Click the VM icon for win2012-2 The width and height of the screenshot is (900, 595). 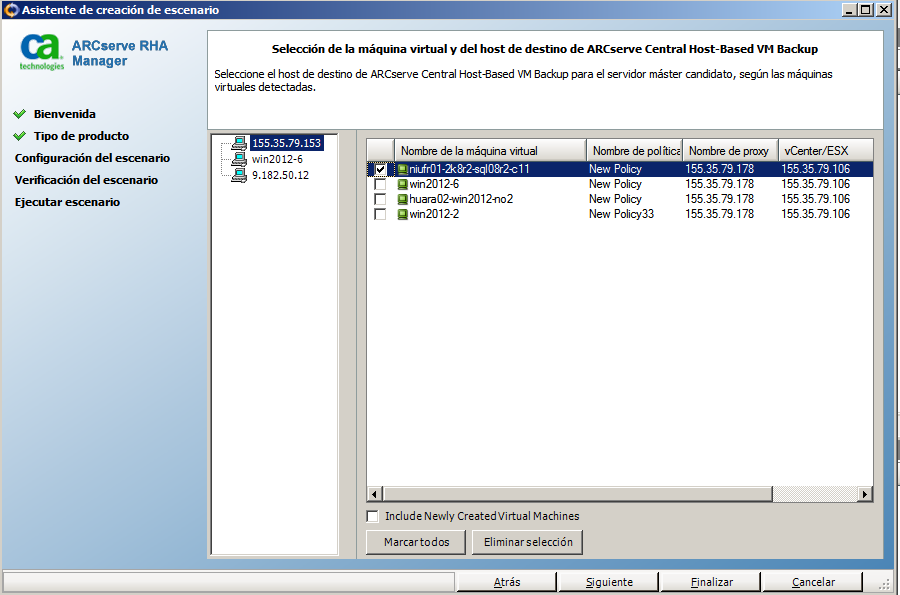pyautogui.click(x=403, y=214)
